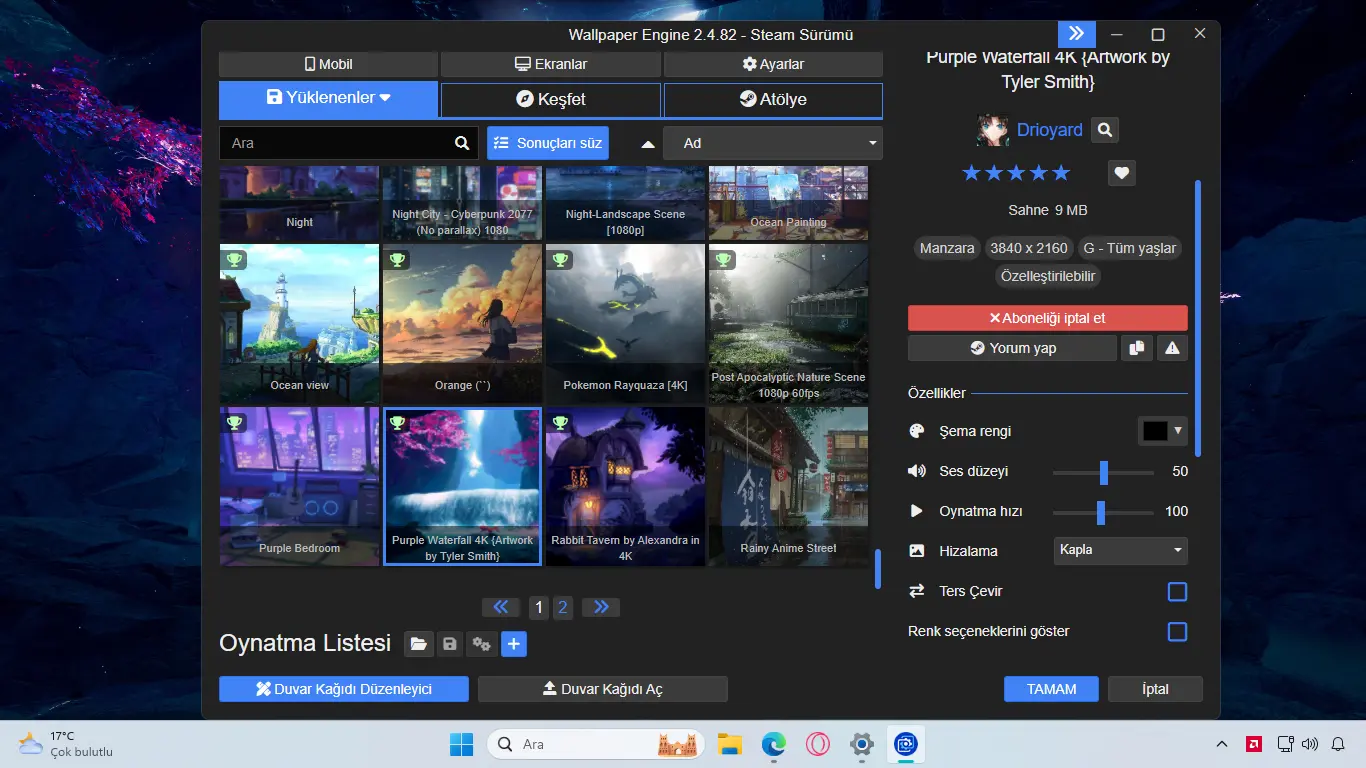Open Hizalama Kapla dropdown

(x=1121, y=550)
